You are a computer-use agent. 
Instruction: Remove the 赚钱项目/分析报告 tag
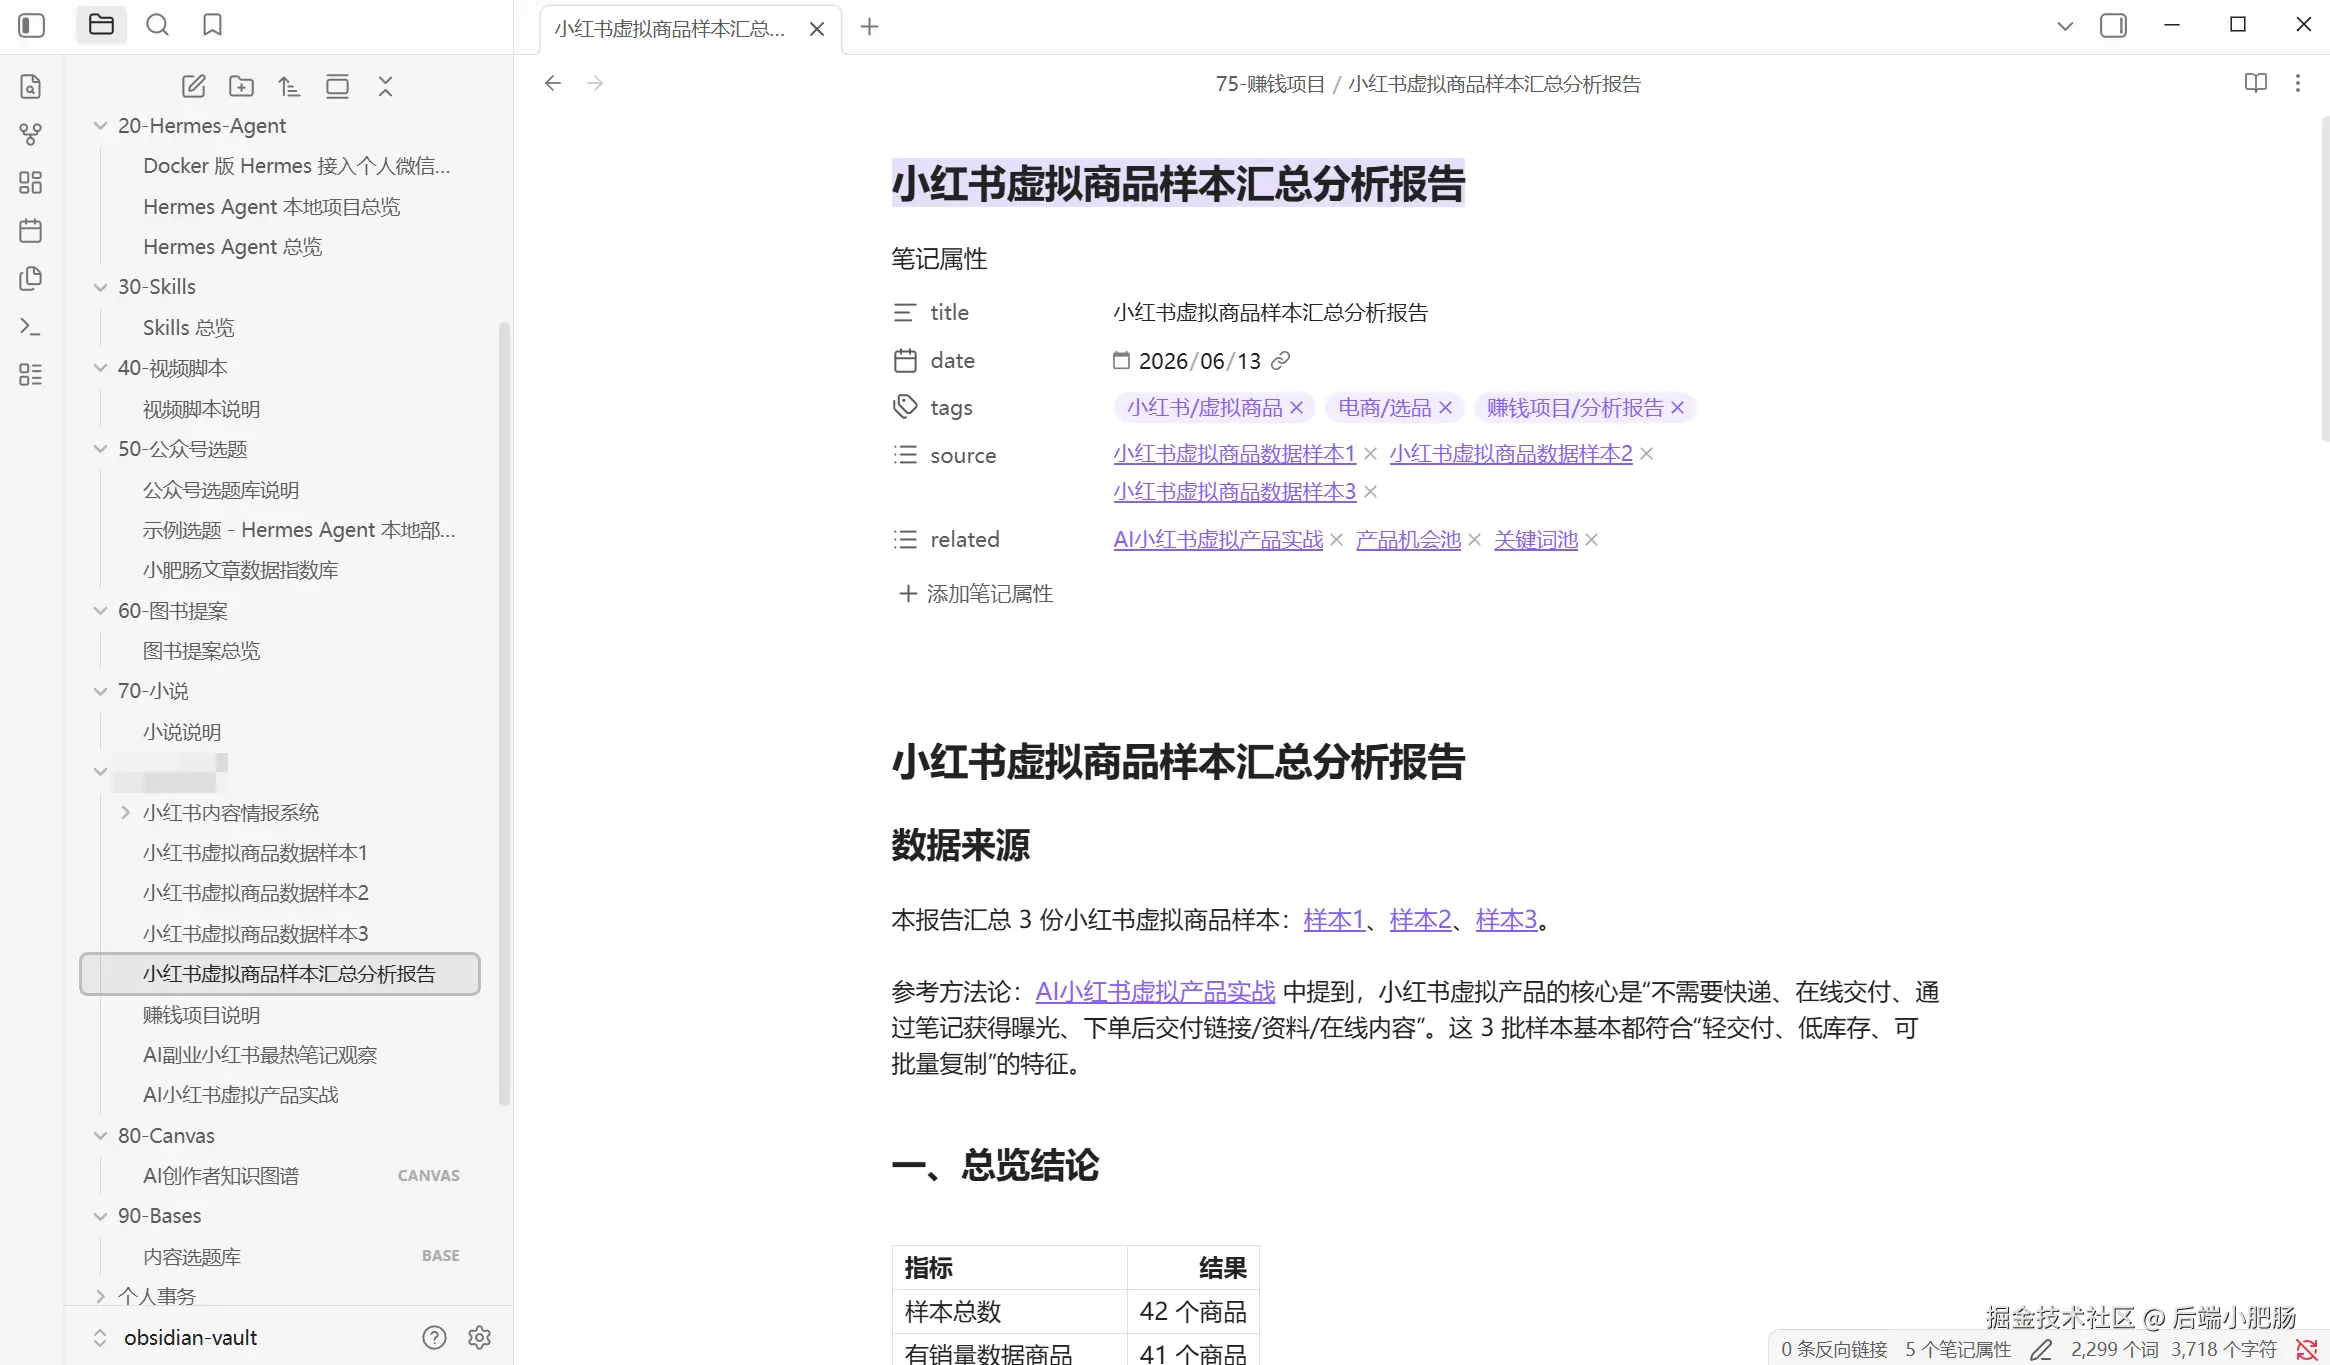tap(1677, 408)
